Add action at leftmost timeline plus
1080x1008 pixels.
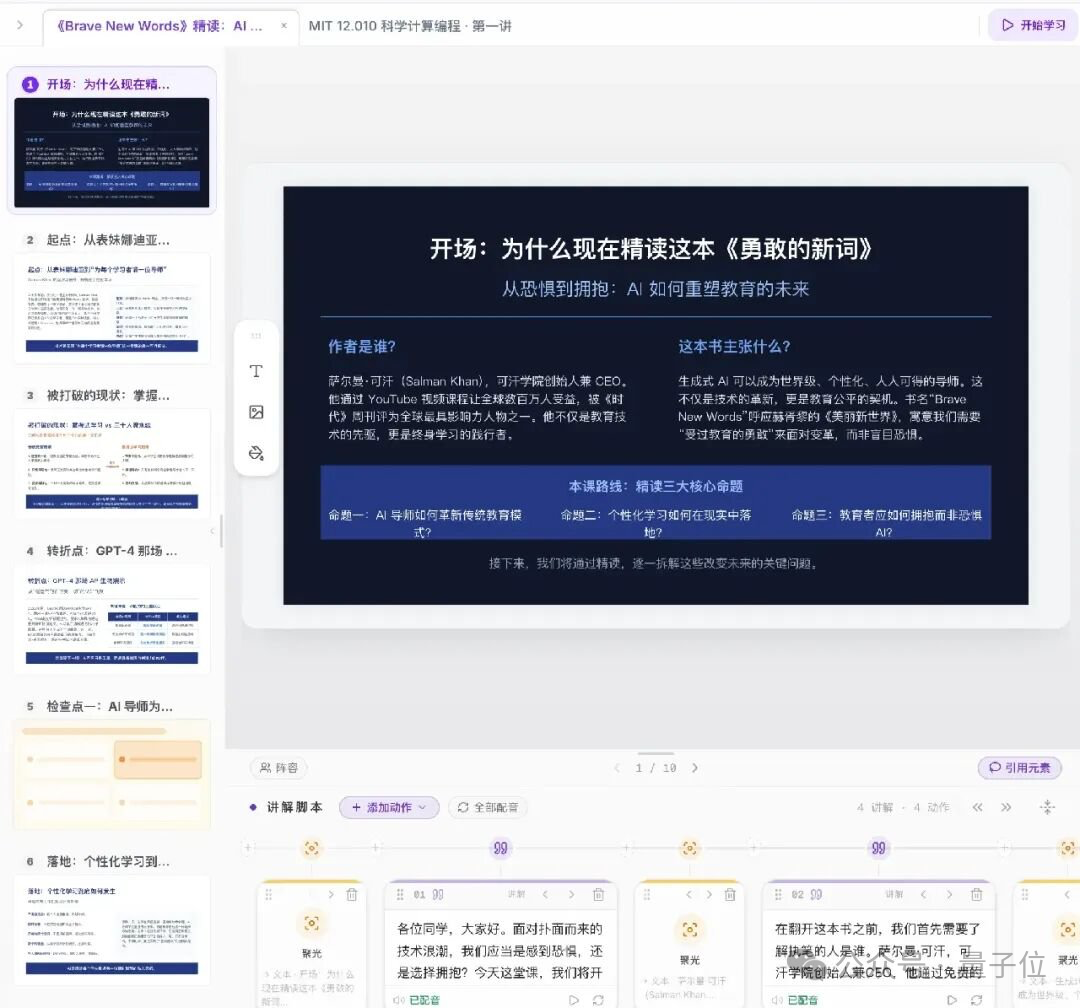[x=249, y=847]
